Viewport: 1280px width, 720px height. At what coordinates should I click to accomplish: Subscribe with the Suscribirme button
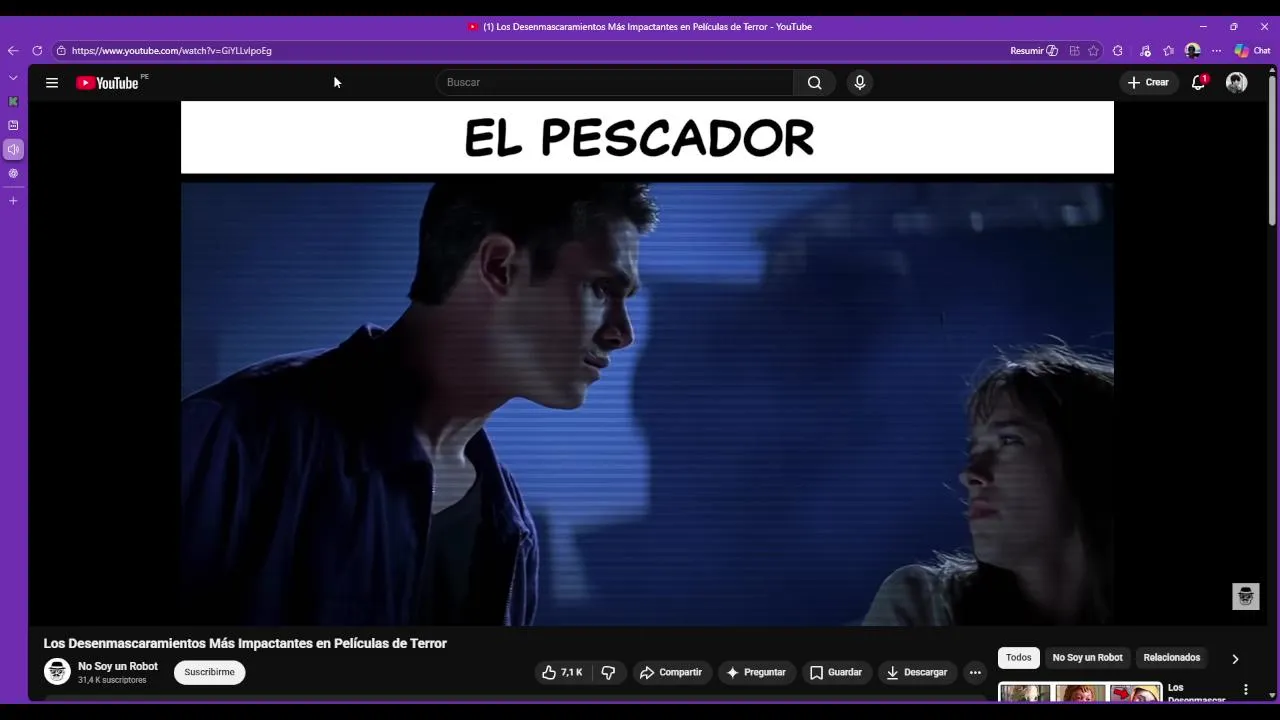[x=210, y=673]
